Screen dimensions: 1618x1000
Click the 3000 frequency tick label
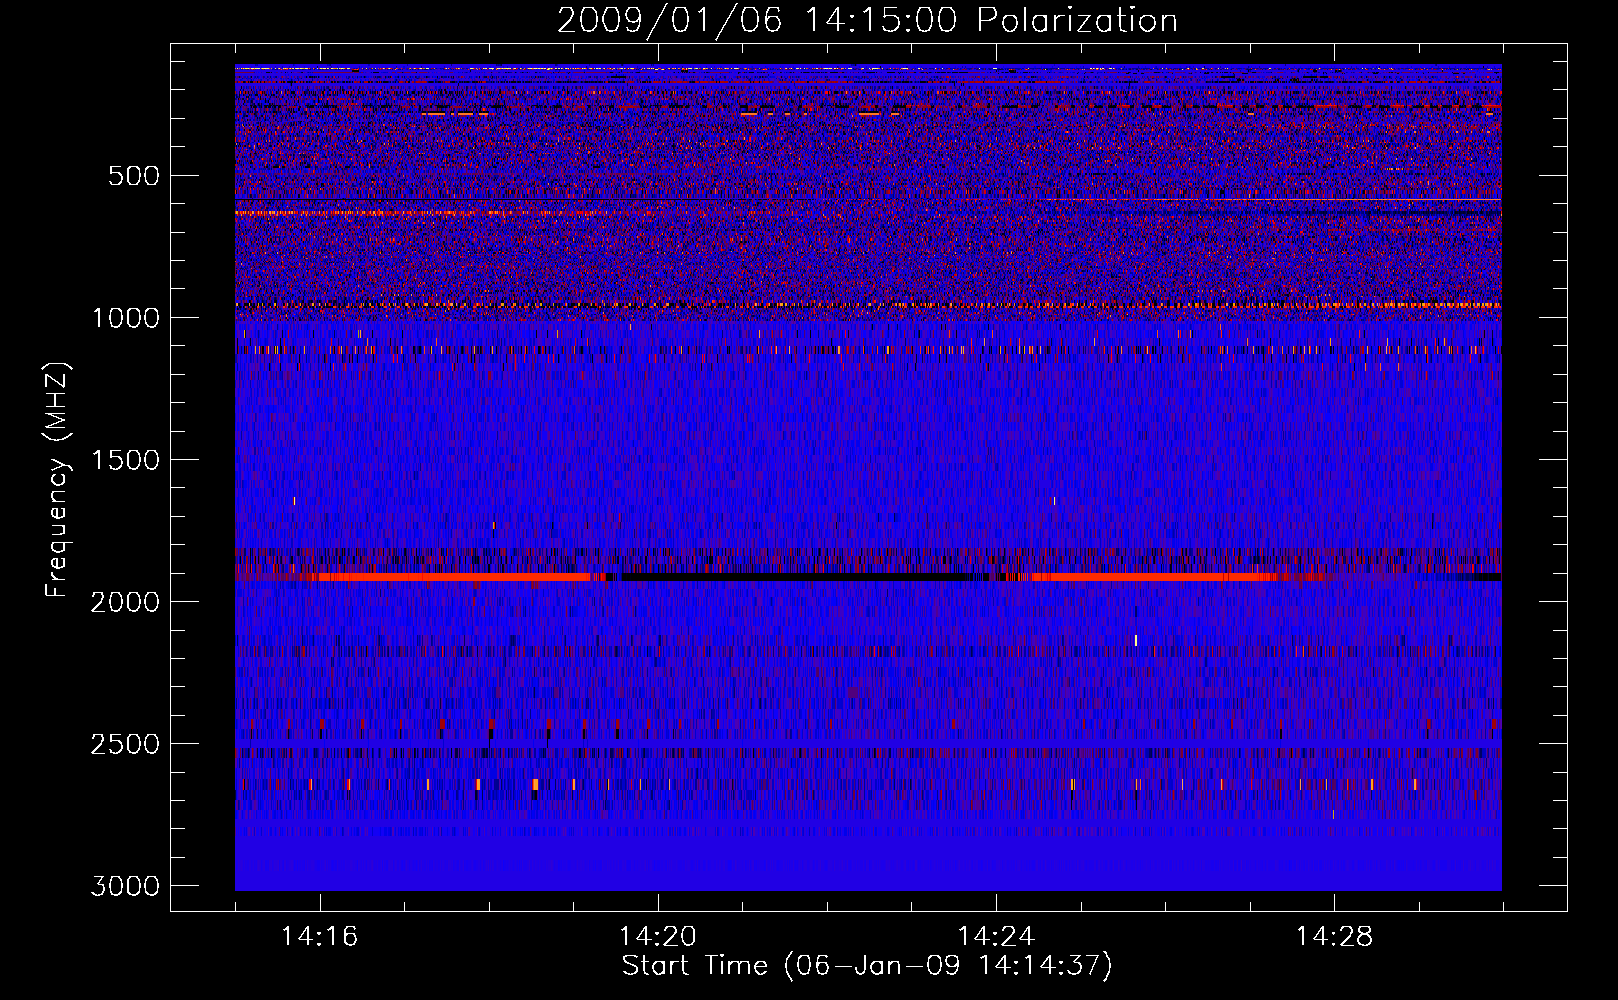(126, 886)
